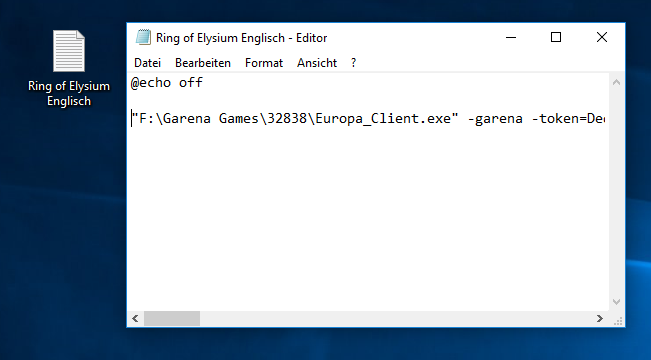This screenshot has height=360, width=651.
Task: Open the Bearbeiten menu
Action: (x=203, y=63)
